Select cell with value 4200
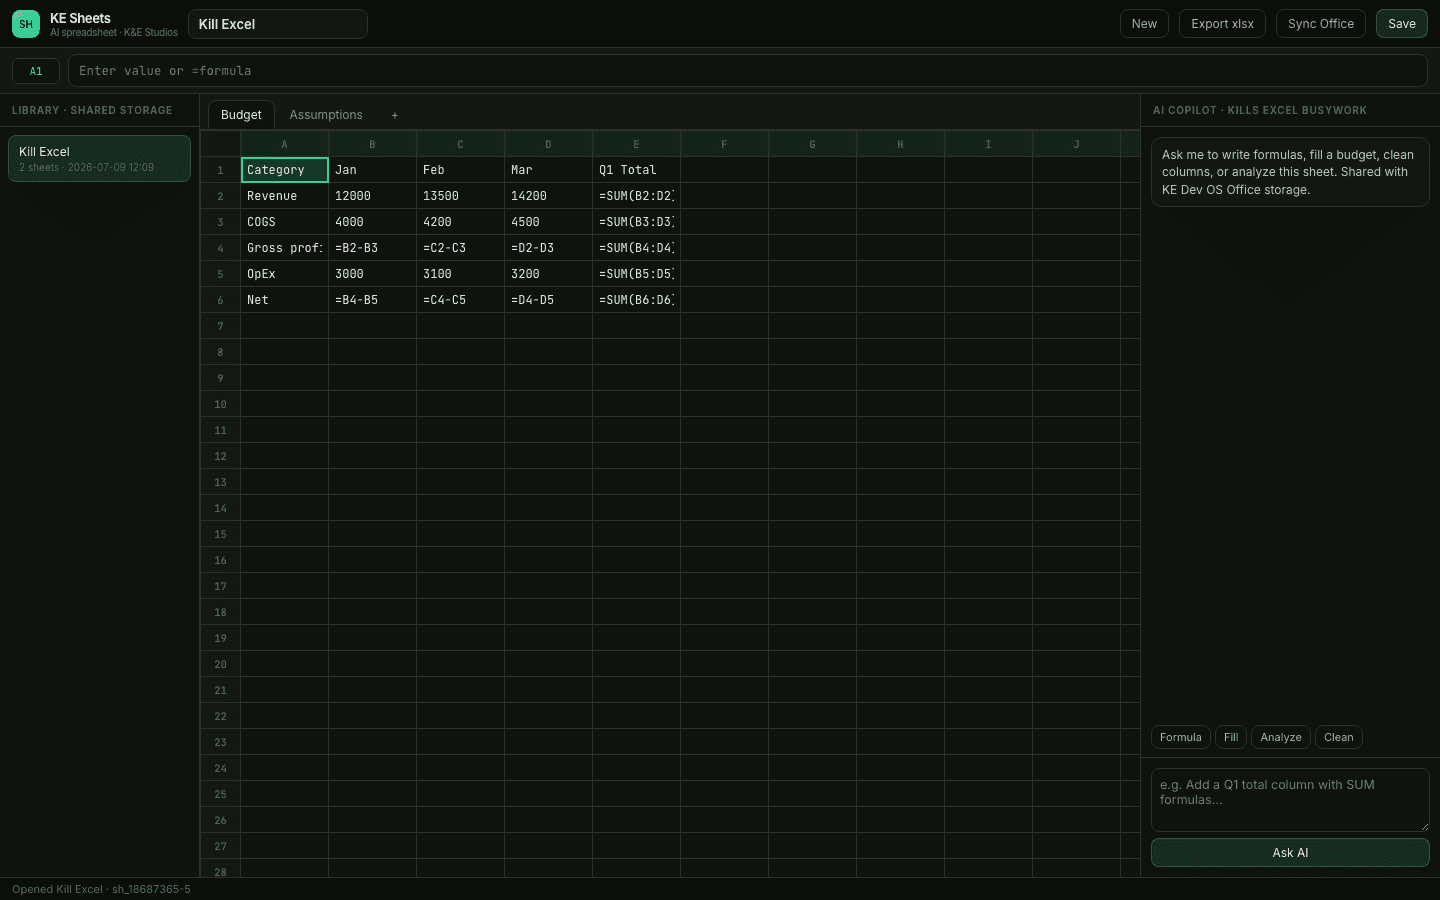Screen dimensions: 1440x900 [460, 222]
